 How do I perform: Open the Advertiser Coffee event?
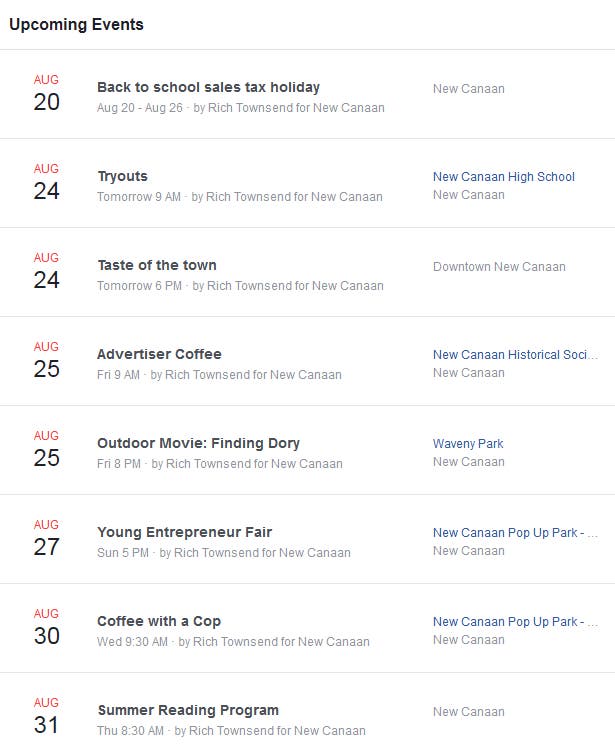click(159, 354)
